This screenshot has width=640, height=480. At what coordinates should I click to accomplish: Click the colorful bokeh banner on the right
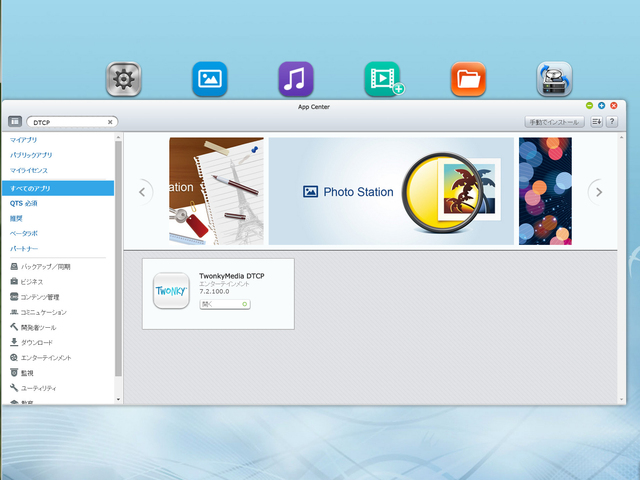point(545,191)
